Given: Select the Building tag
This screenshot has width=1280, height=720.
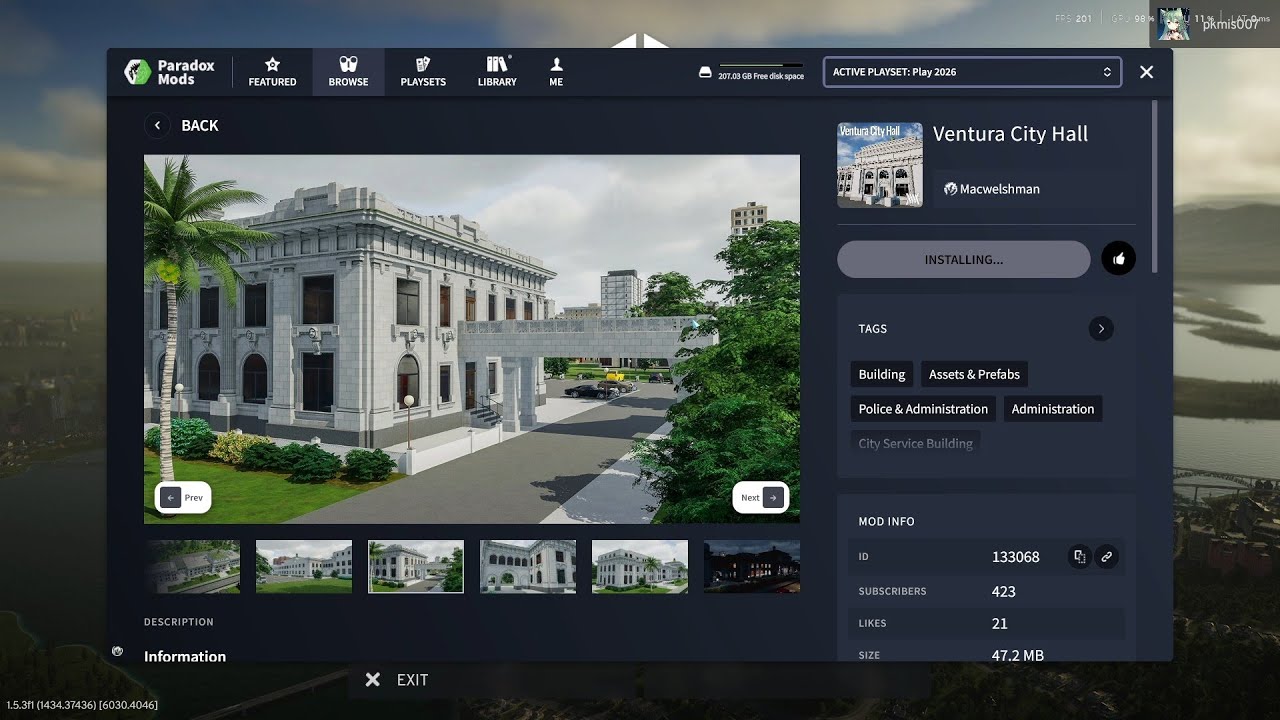Looking at the screenshot, I should pos(881,374).
